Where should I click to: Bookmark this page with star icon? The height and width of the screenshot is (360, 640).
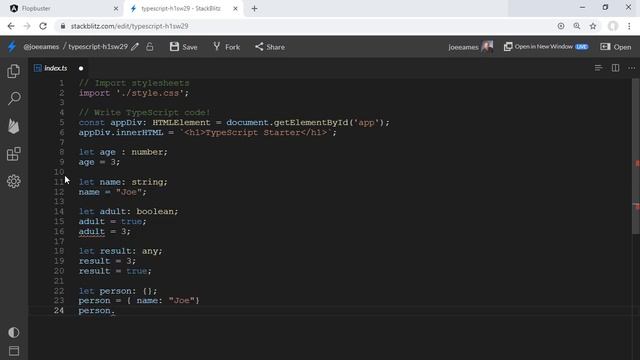pos(593,26)
